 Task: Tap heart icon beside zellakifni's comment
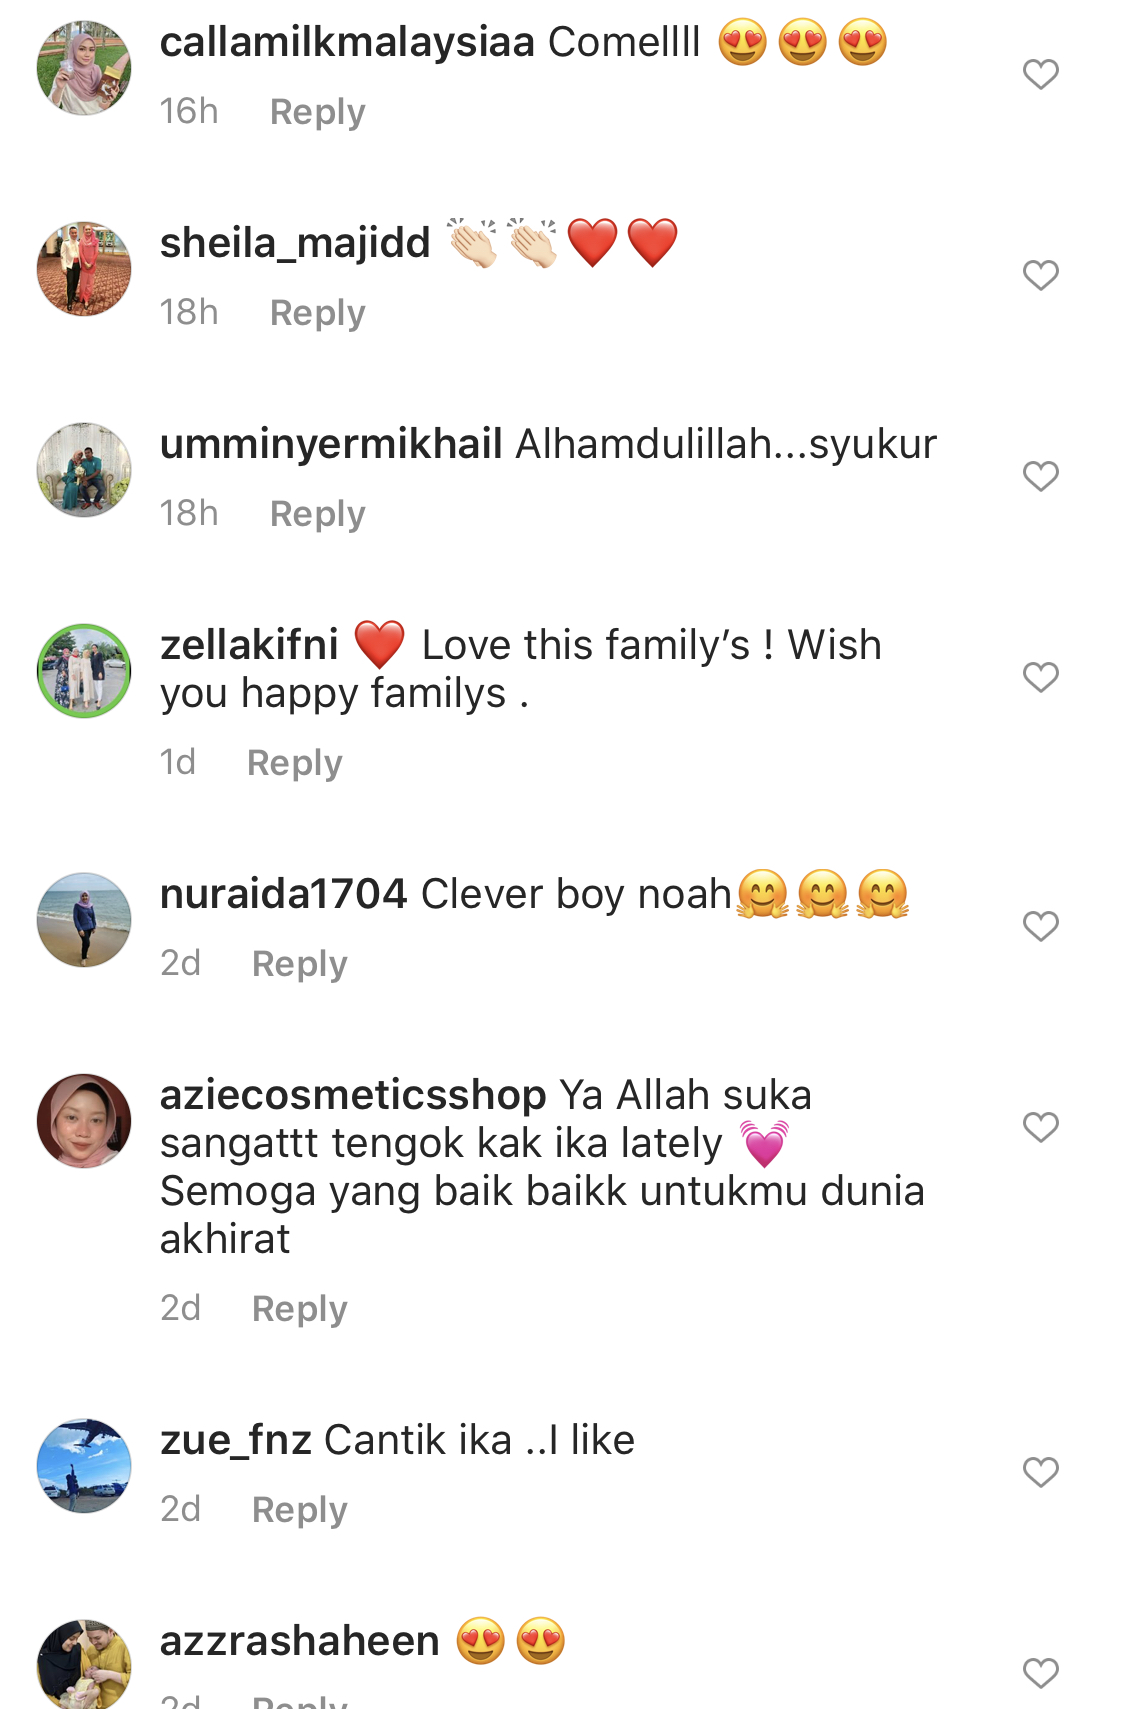[x=1040, y=677]
